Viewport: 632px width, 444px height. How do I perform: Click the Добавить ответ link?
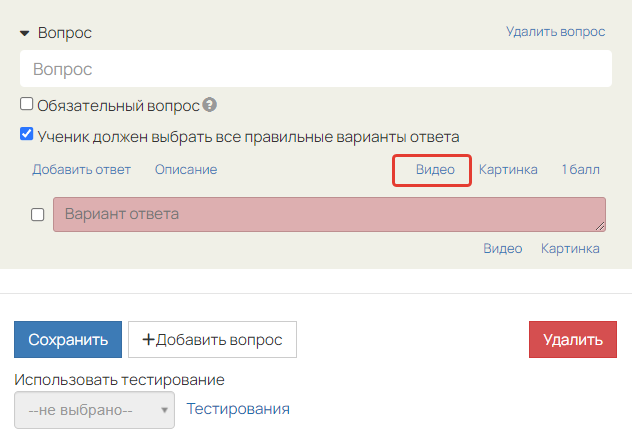pos(81,170)
